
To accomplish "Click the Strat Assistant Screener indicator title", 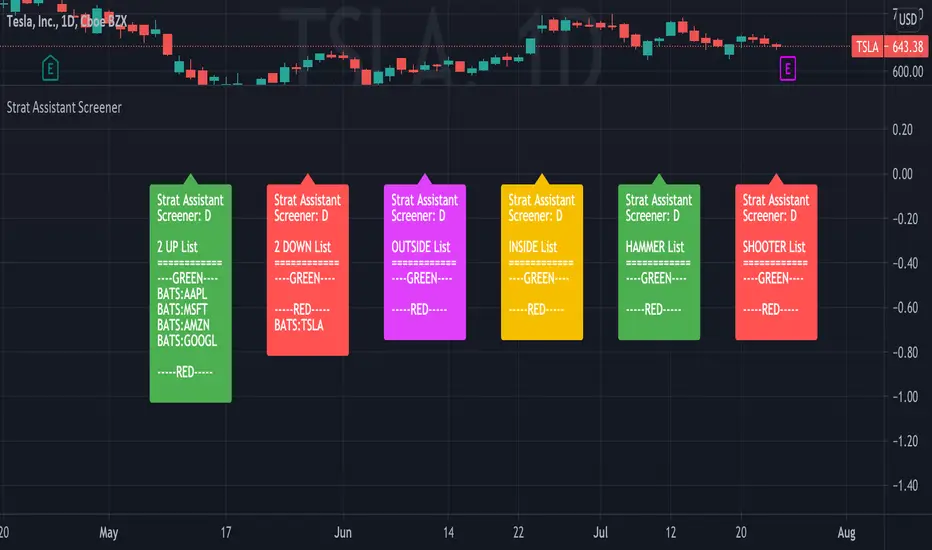I will point(64,106).
